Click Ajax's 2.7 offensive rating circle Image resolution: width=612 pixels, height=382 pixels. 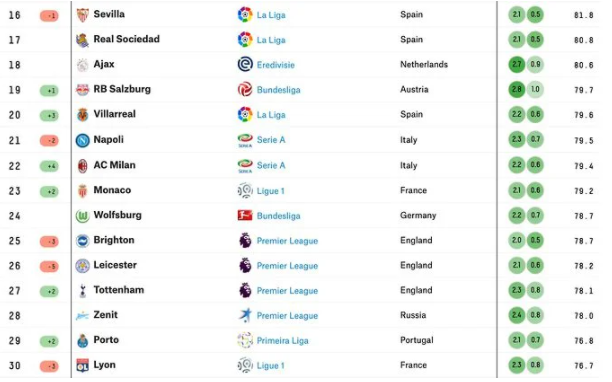(516, 64)
